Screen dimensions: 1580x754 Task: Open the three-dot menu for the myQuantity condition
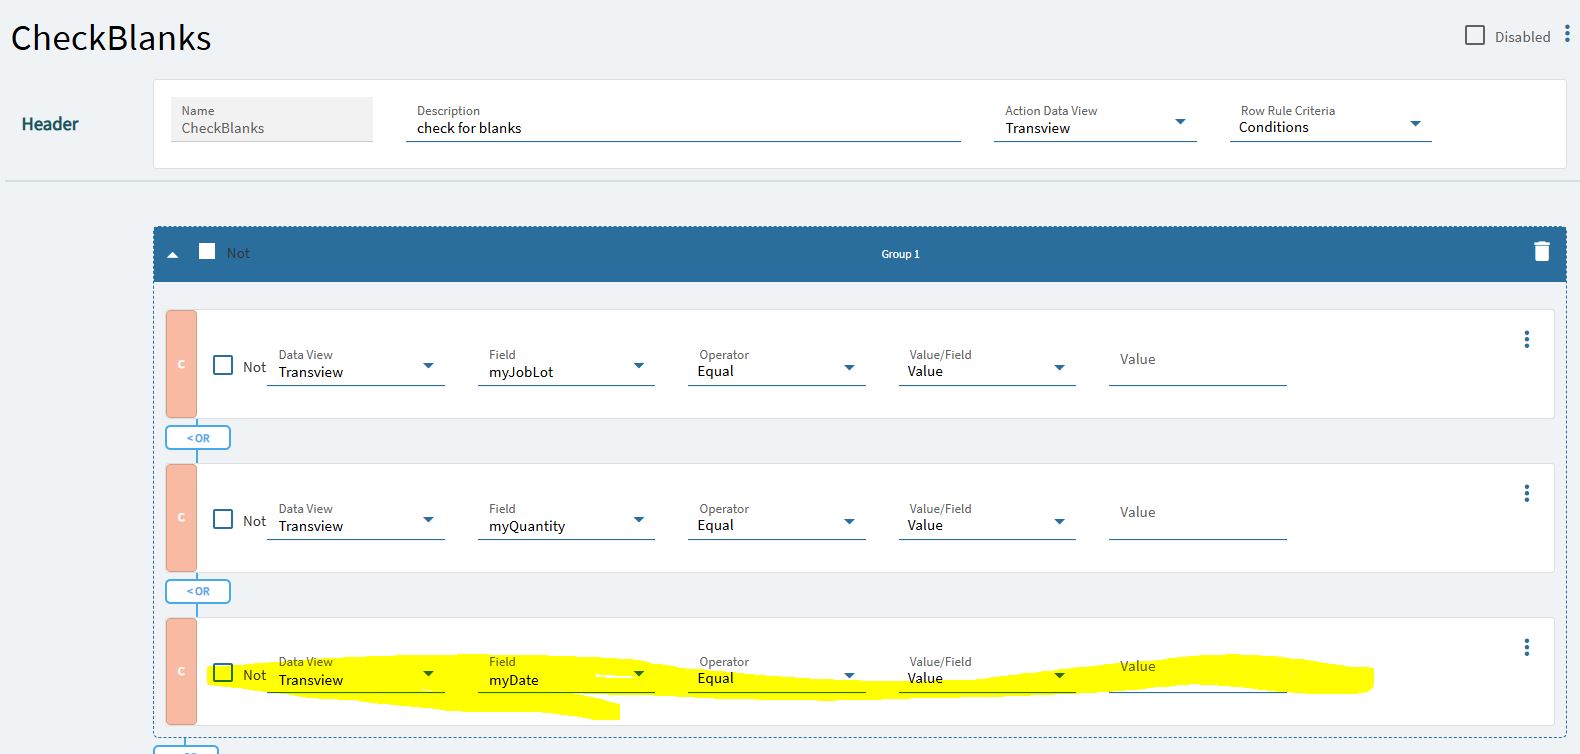1527,494
